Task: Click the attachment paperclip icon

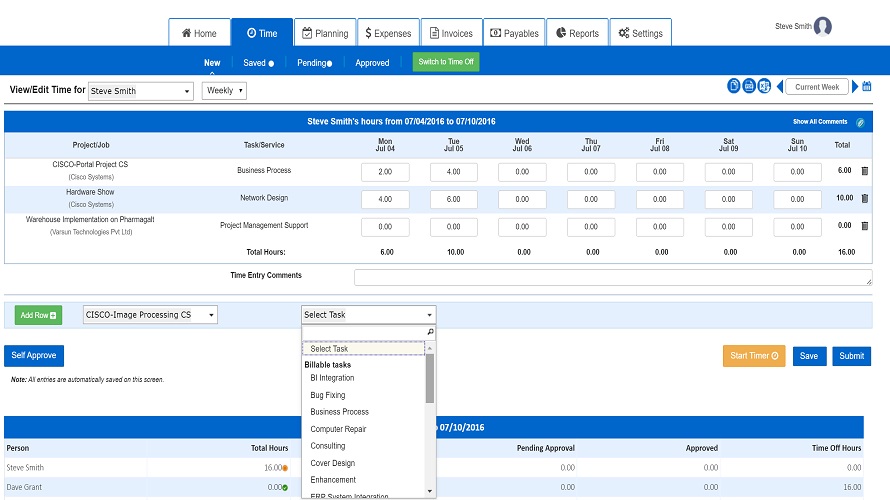Action: [x=860, y=122]
